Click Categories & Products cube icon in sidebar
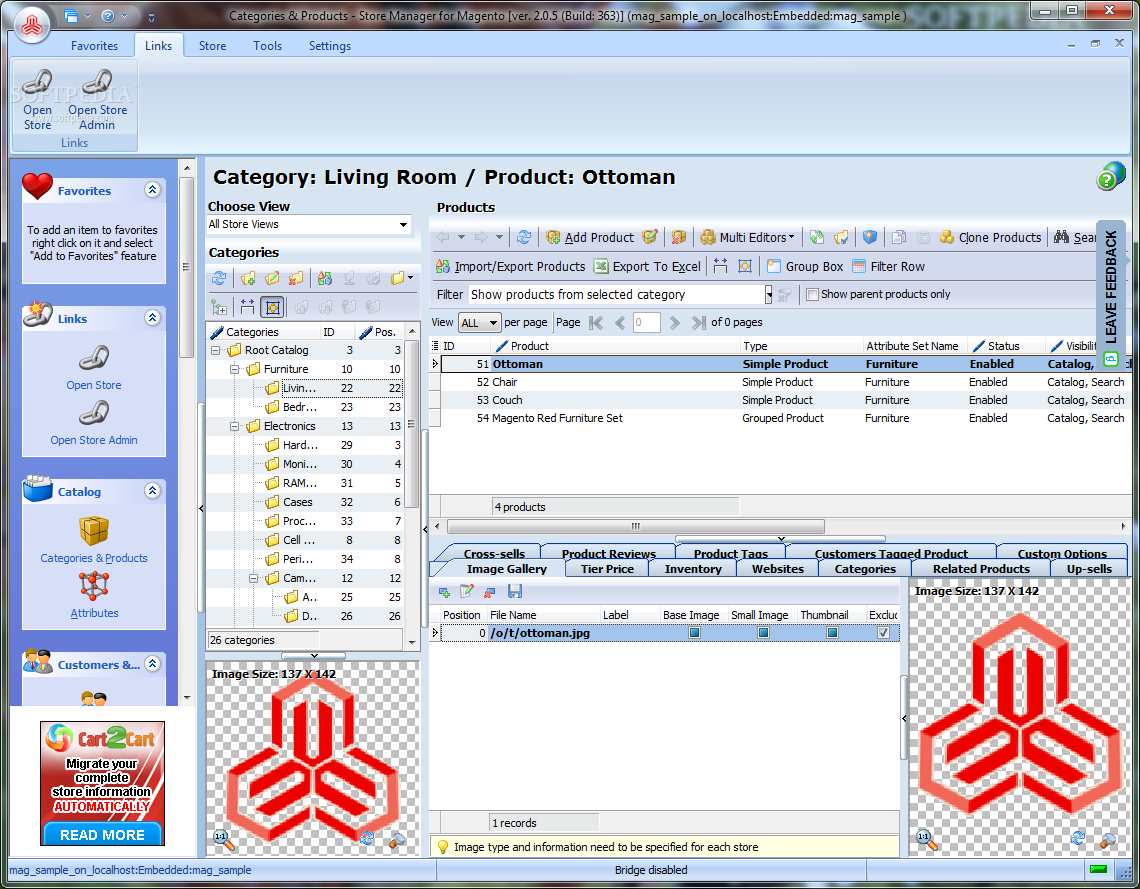Screen dimensions: 1140x889 click(94, 531)
